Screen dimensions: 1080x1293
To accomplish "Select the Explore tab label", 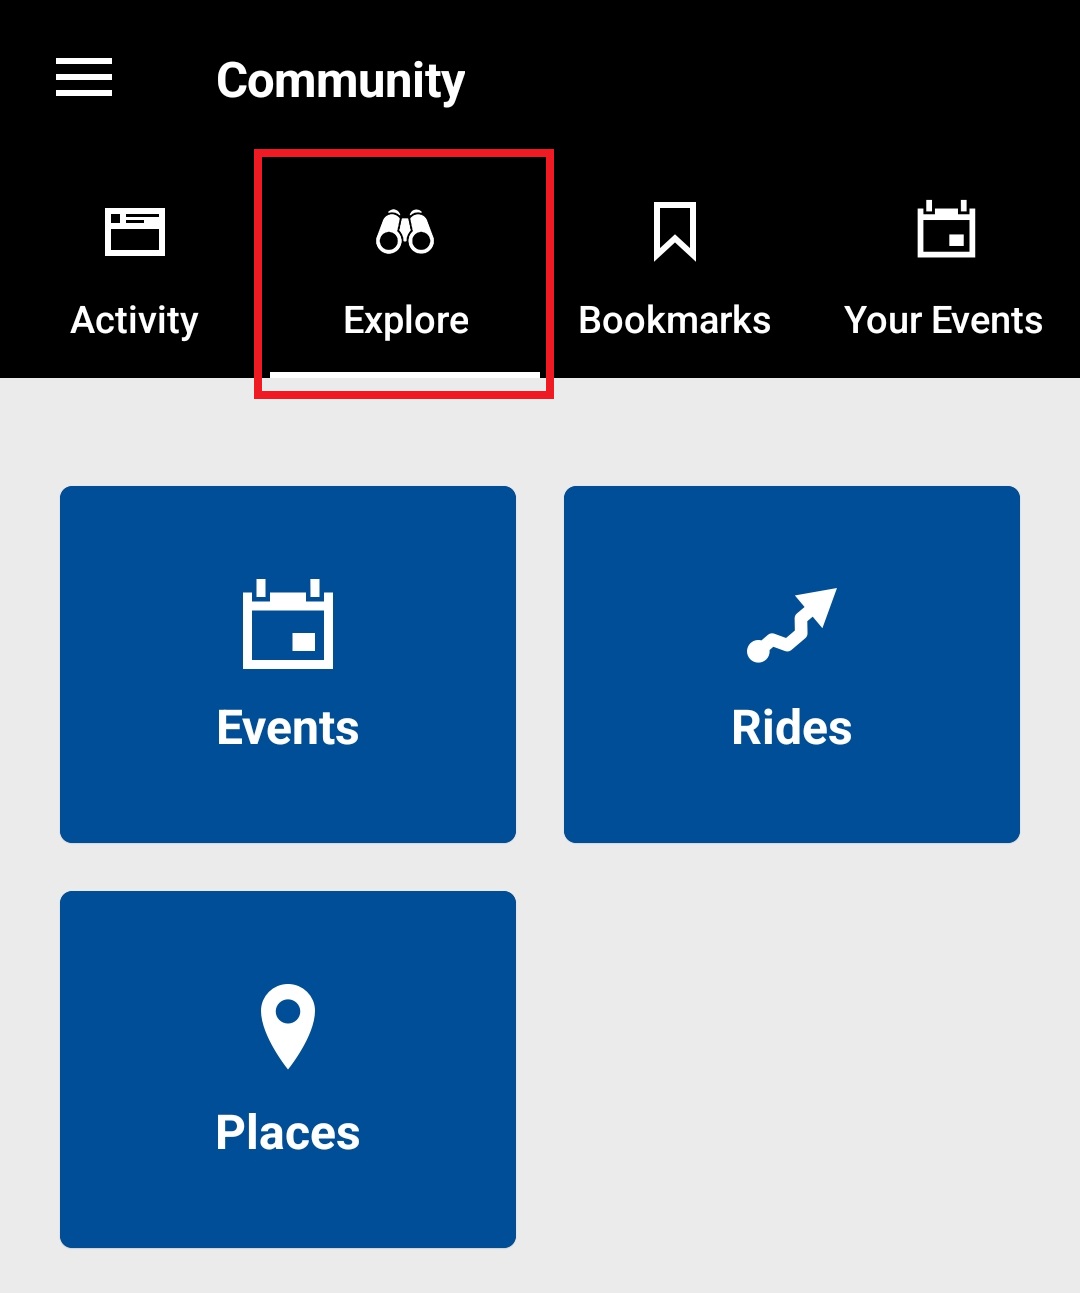I will point(406,320).
